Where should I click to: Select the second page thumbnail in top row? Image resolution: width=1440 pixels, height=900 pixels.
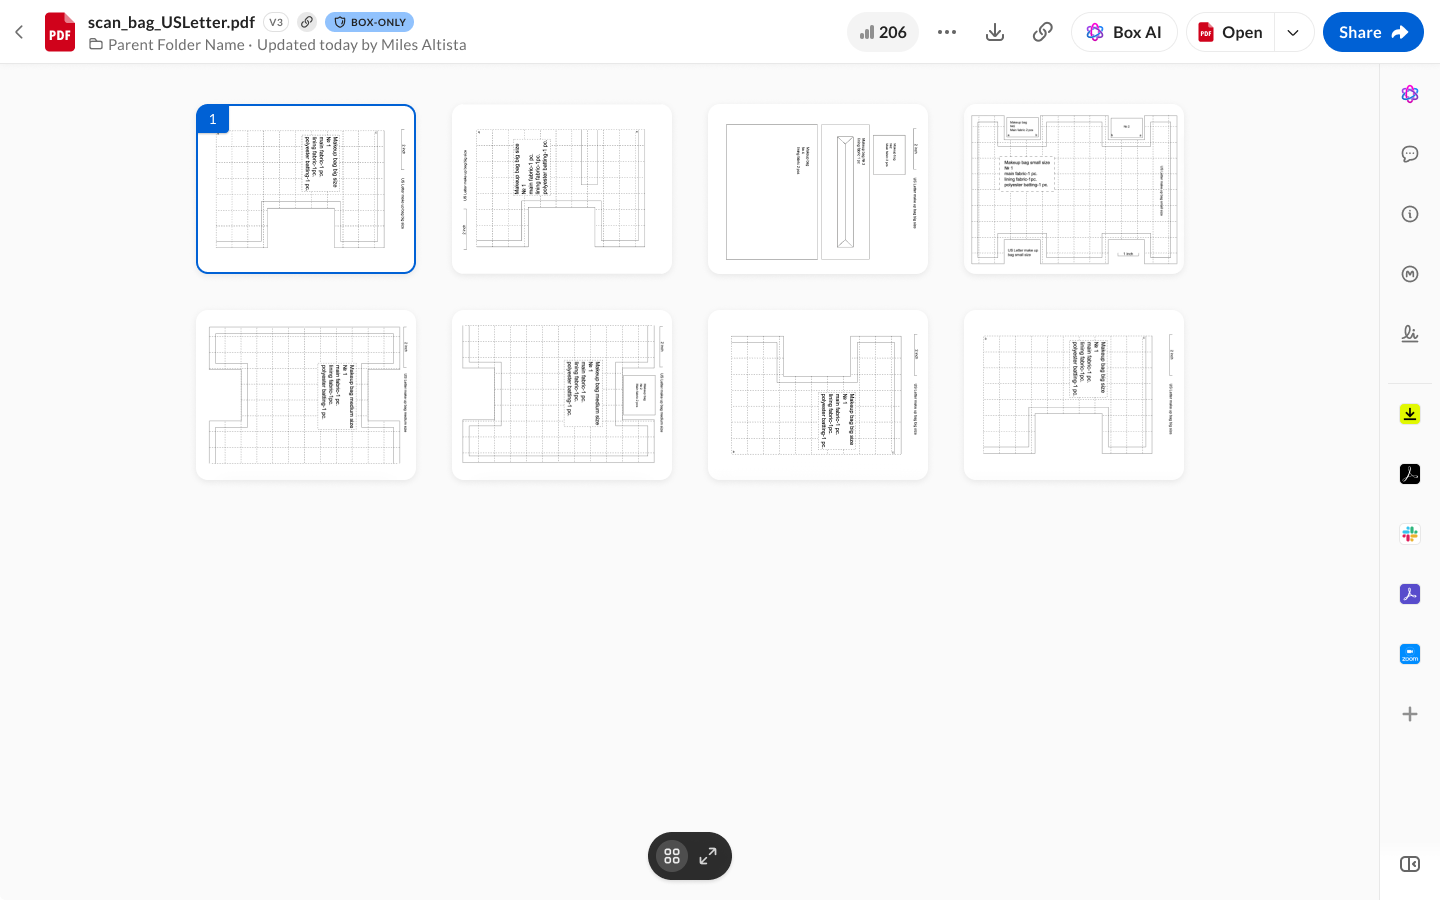[562, 189]
